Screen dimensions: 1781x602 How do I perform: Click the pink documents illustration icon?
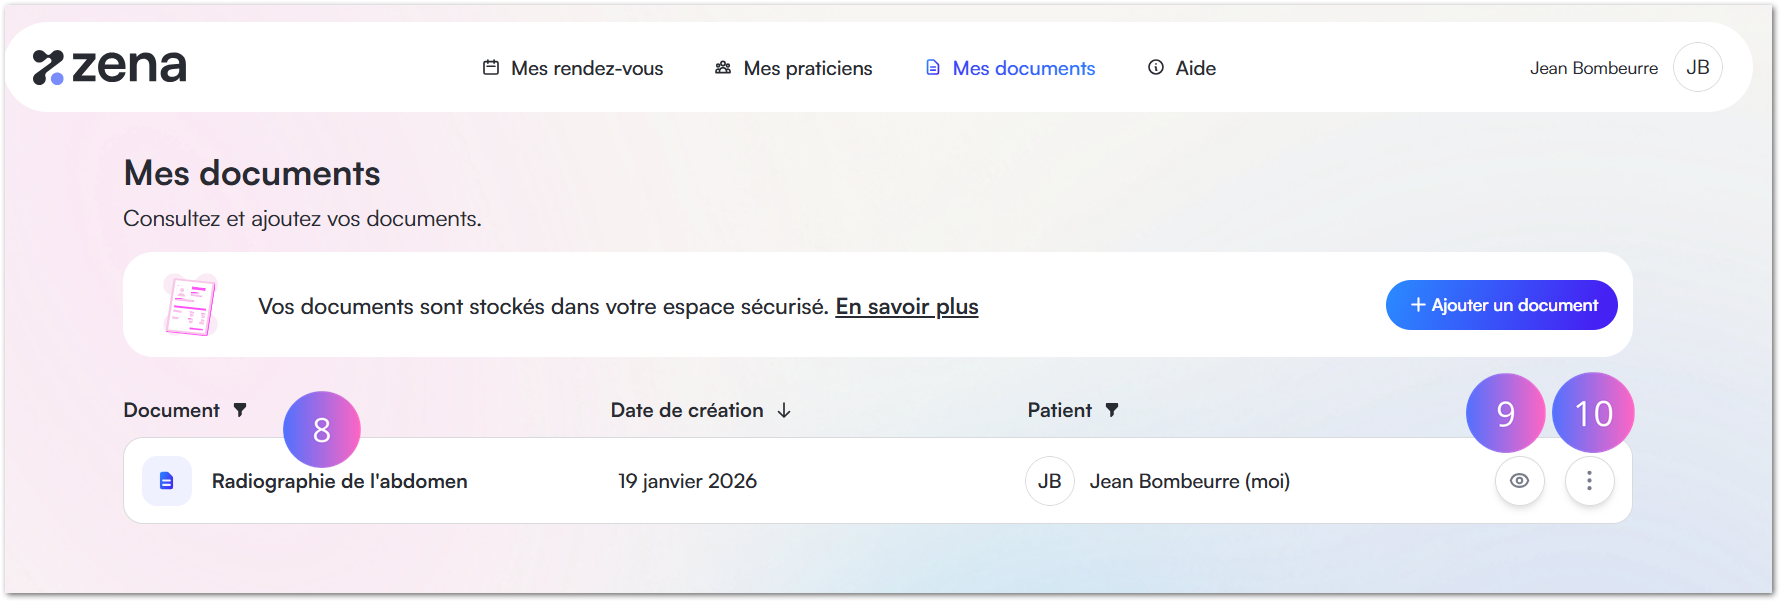coord(190,305)
